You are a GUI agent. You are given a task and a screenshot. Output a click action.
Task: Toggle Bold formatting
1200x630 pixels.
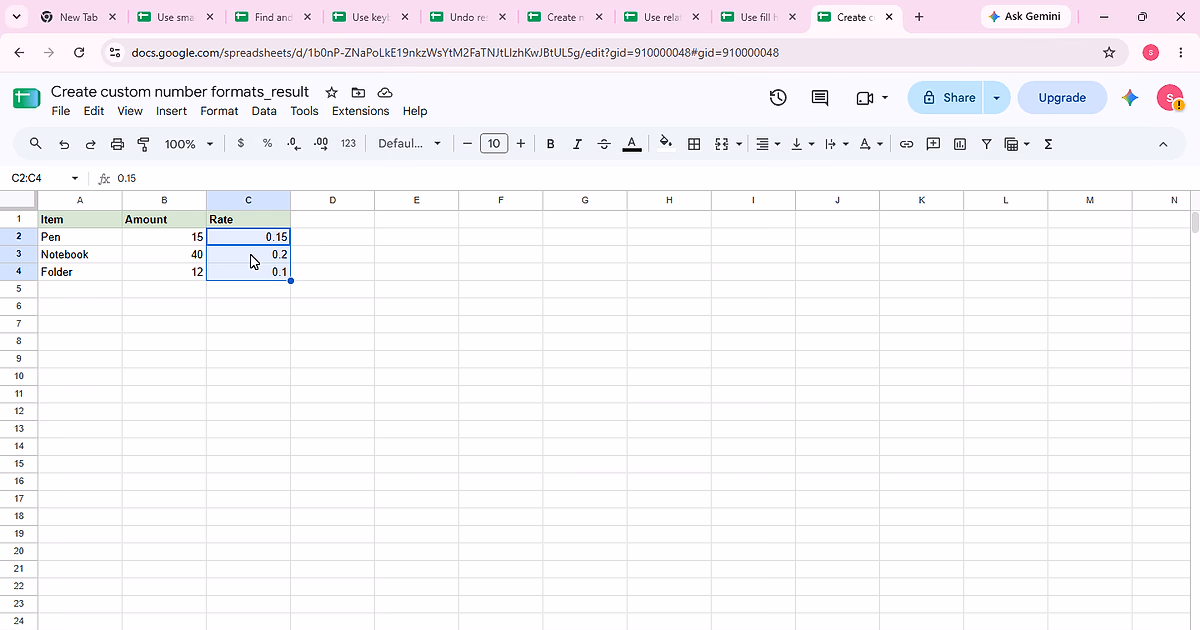point(550,144)
